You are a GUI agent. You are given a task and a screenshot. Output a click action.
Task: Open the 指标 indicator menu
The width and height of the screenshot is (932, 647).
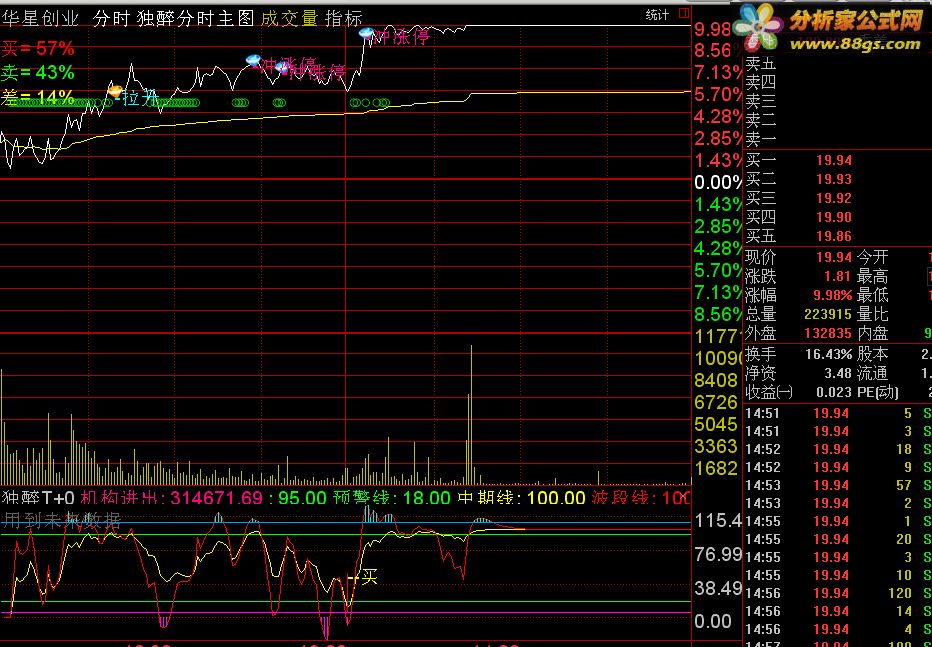pos(344,18)
